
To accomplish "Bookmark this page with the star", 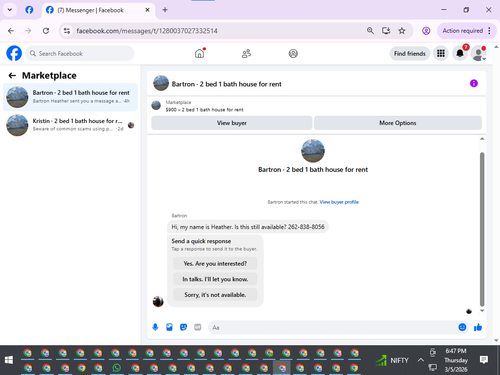I will tap(402, 31).
